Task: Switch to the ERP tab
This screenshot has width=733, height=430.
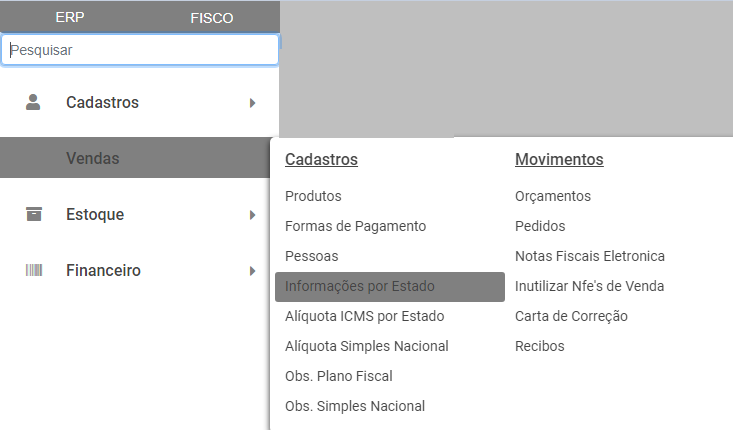Action: pos(70,18)
